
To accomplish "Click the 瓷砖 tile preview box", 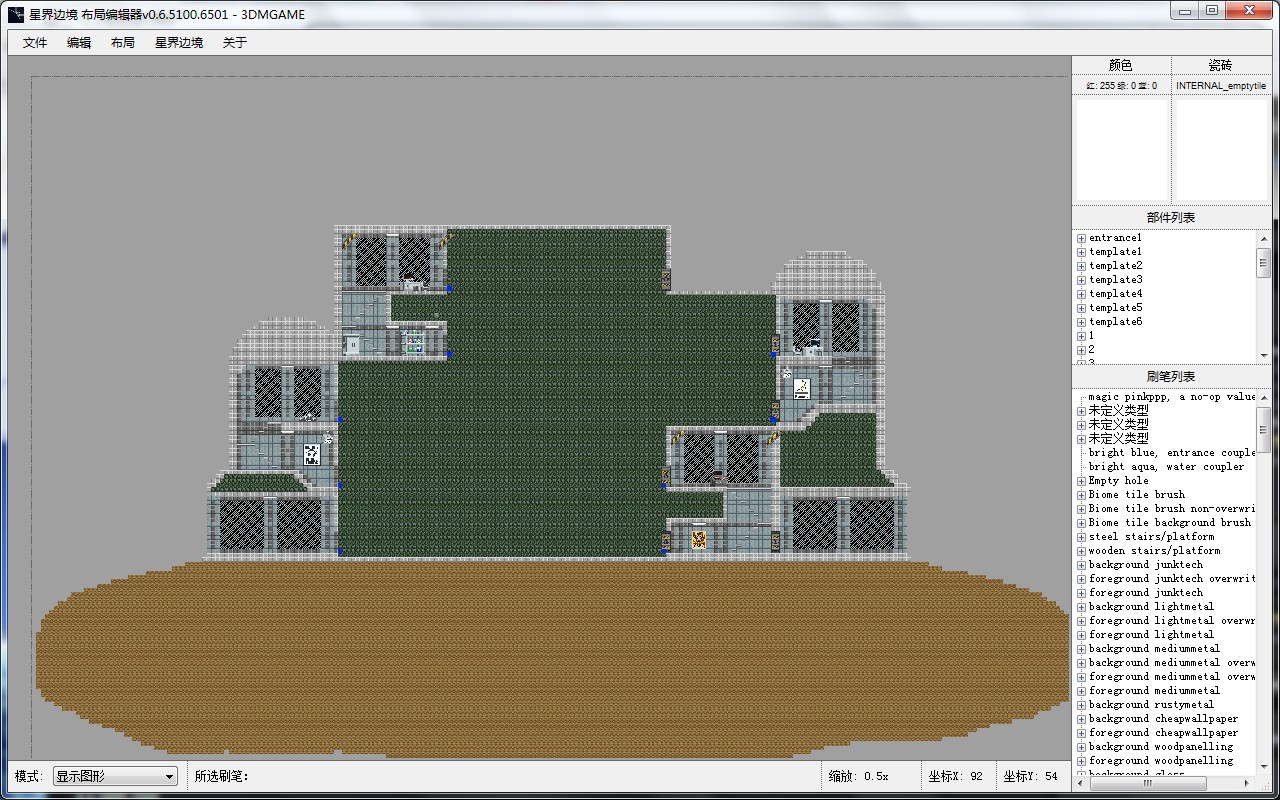I will coord(1222,149).
